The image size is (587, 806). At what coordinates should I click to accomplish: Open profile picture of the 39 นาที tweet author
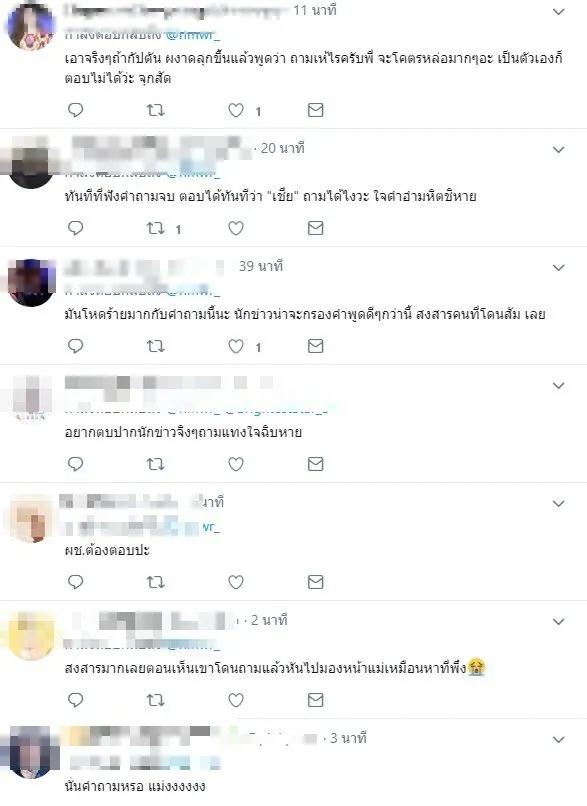click(31, 283)
